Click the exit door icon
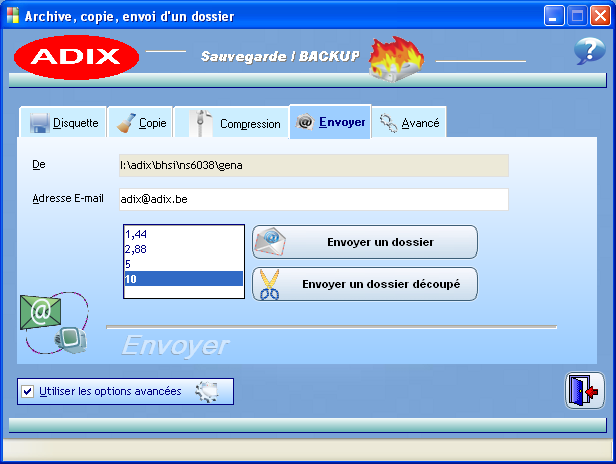Viewport: 616px width, 464px height. click(x=585, y=391)
